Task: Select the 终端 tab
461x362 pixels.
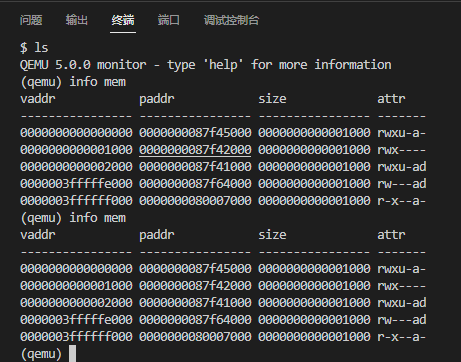Action: 123,20
